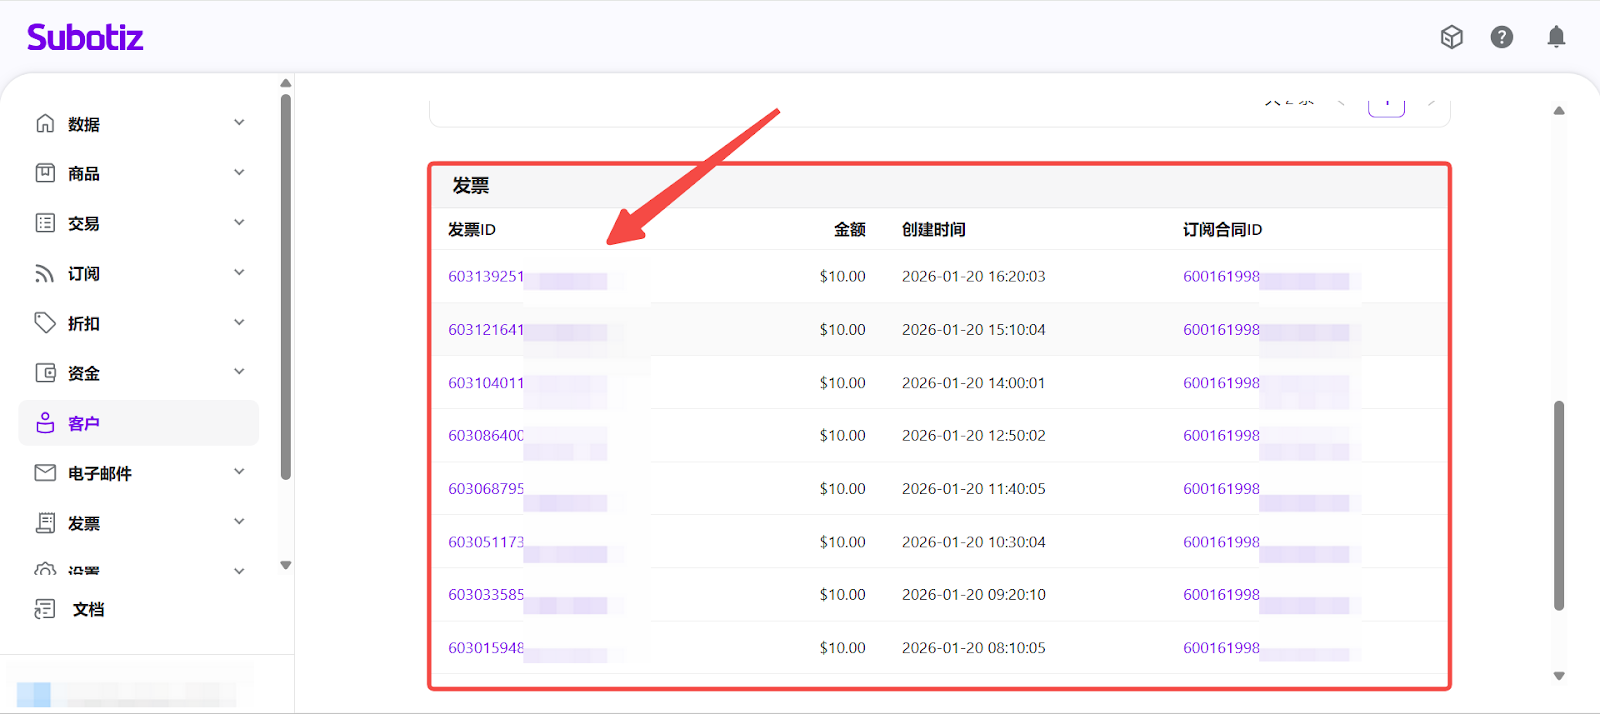
Task: Open invoice ID starting with 603068795
Action: [486, 489]
